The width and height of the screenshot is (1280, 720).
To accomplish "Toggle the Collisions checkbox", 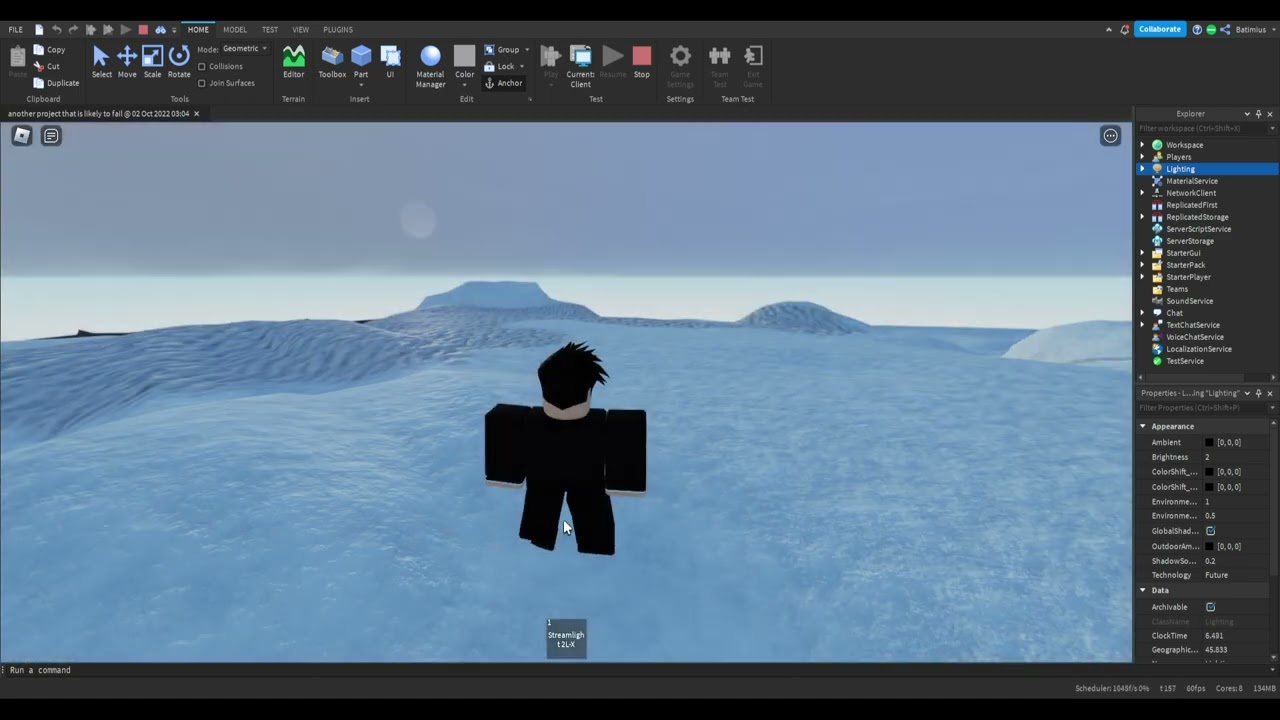I will (x=201, y=66).
